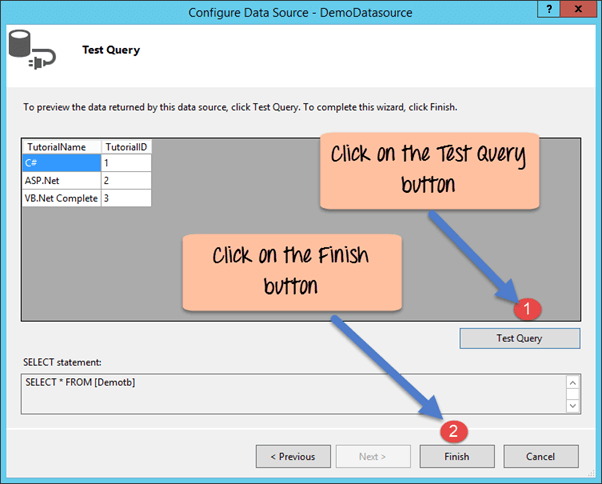Click the greyed-out Next button
The height and width of the screenshot is (484, 602).
click(371, 456)
